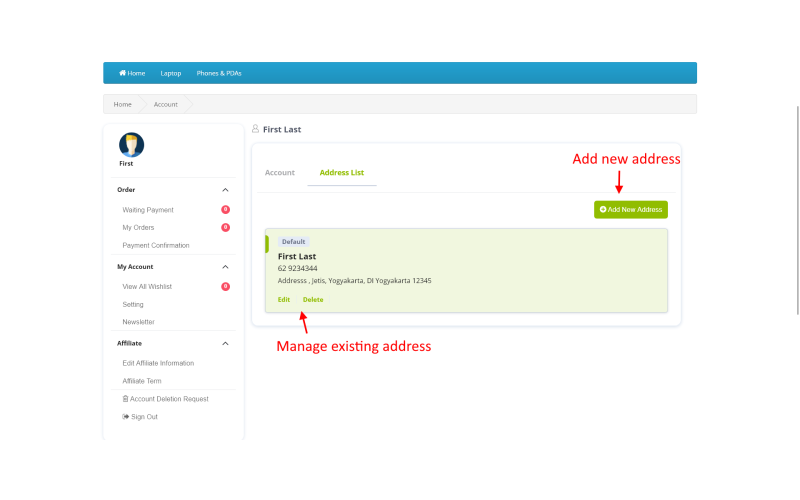Open the Phones & PDAs menu
The width and height of the screenshot is (800, 500).
pyautogui.click(x=219, y=73)
